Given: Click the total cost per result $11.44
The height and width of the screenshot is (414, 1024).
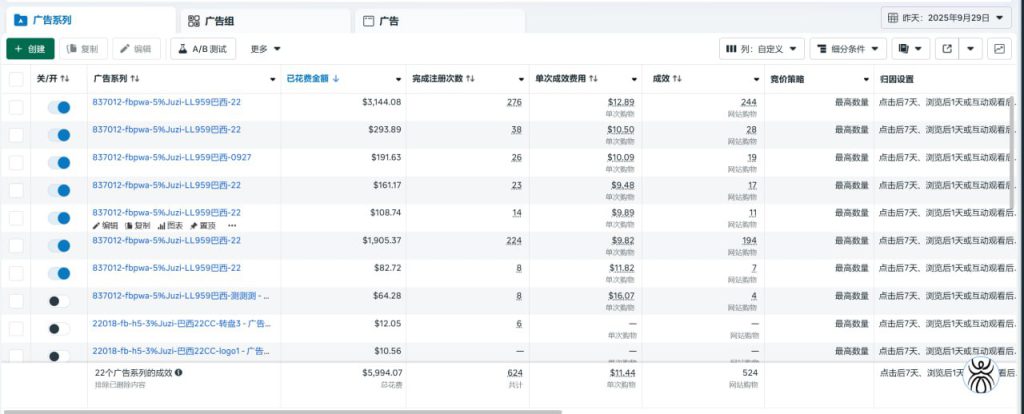Looking at the screenshot, I should click(x=622, y=373).
